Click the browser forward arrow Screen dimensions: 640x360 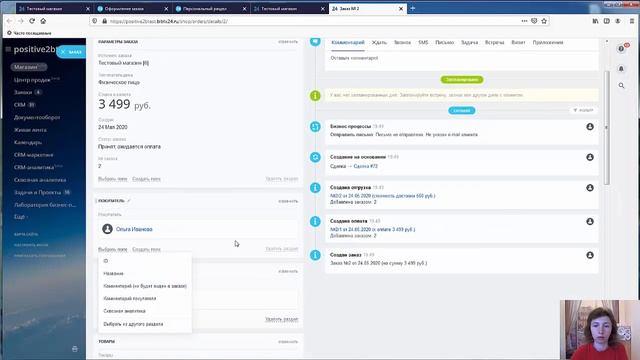point(20,21)
